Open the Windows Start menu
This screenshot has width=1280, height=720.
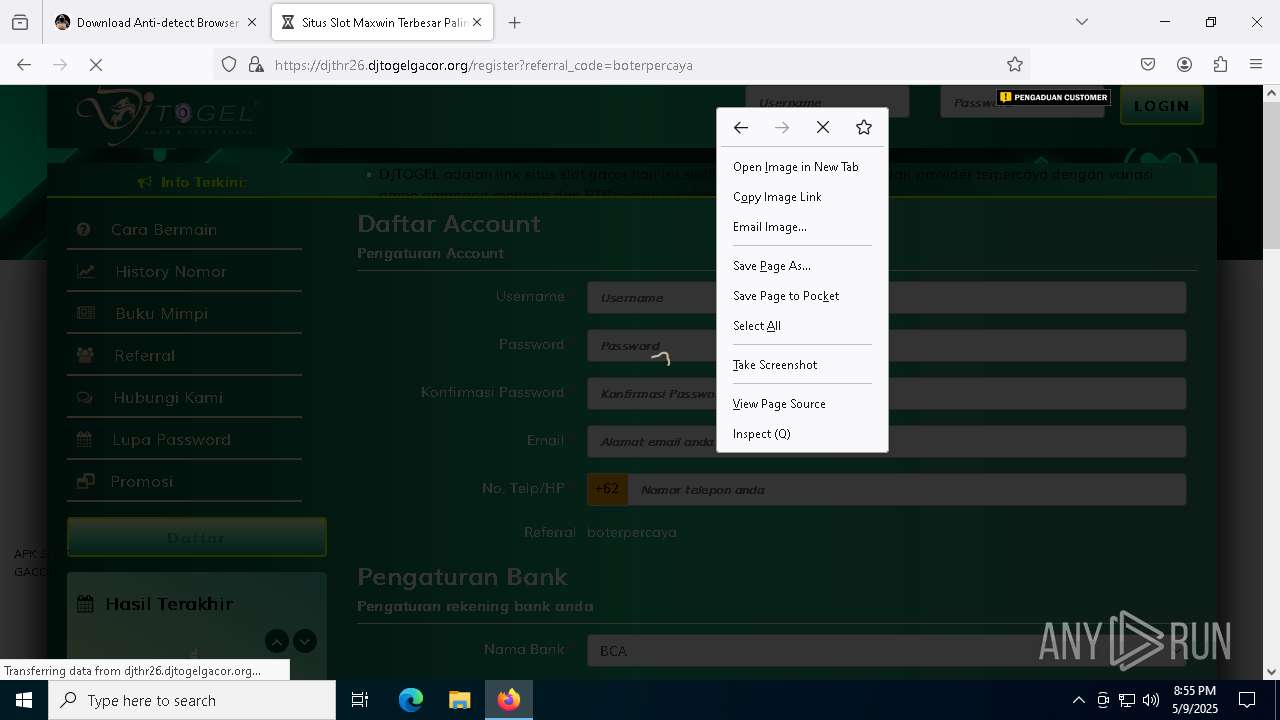[x=24, y=700]
